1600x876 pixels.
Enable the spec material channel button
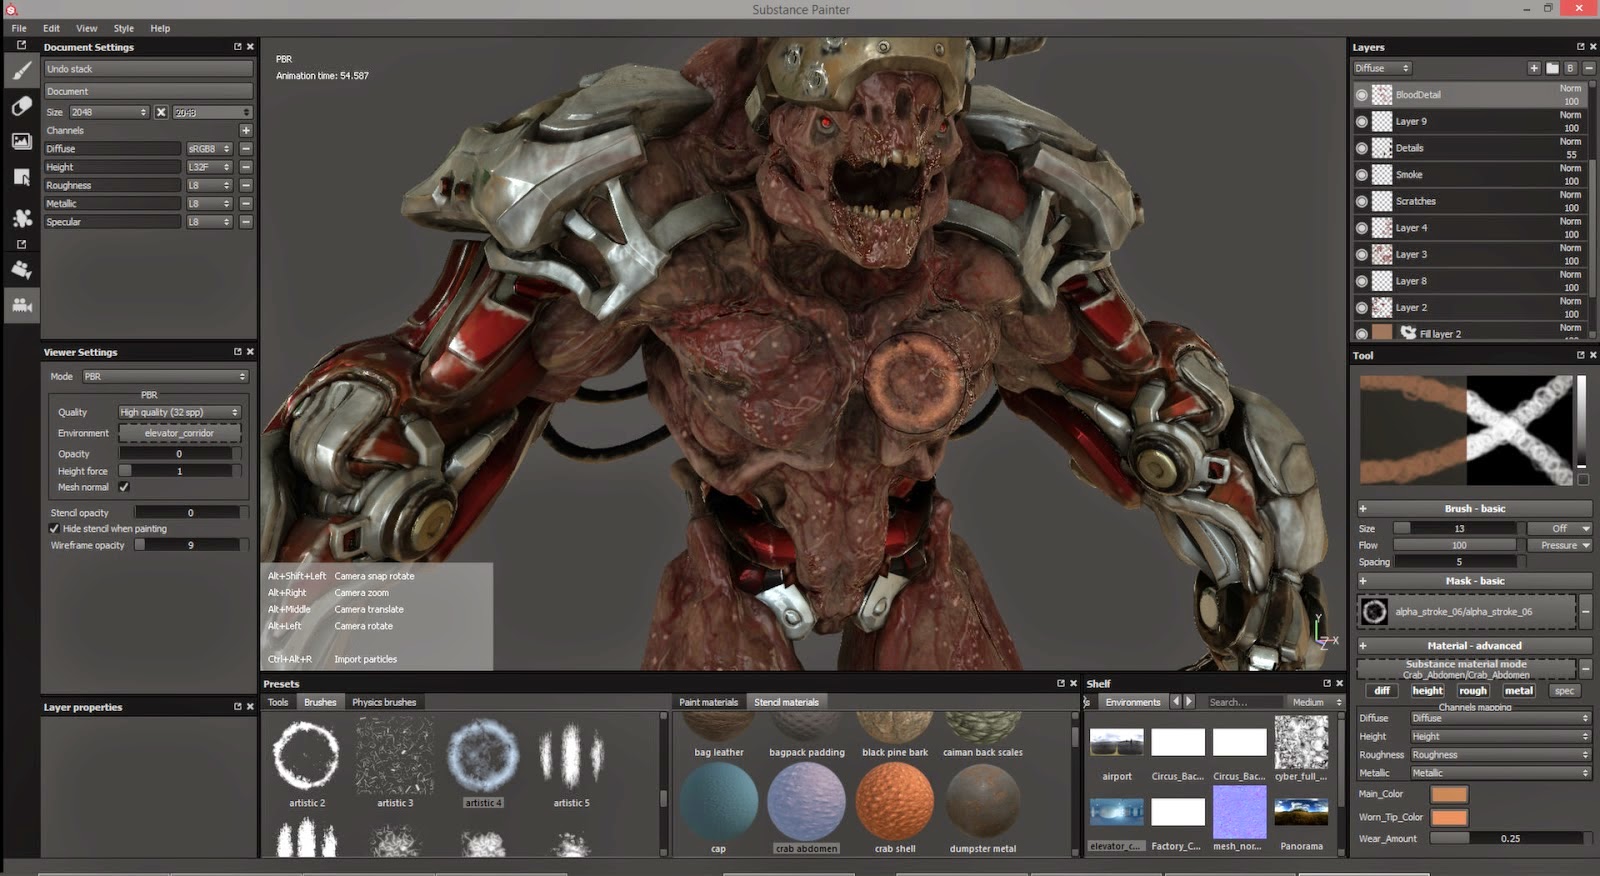pos(1564,690)
